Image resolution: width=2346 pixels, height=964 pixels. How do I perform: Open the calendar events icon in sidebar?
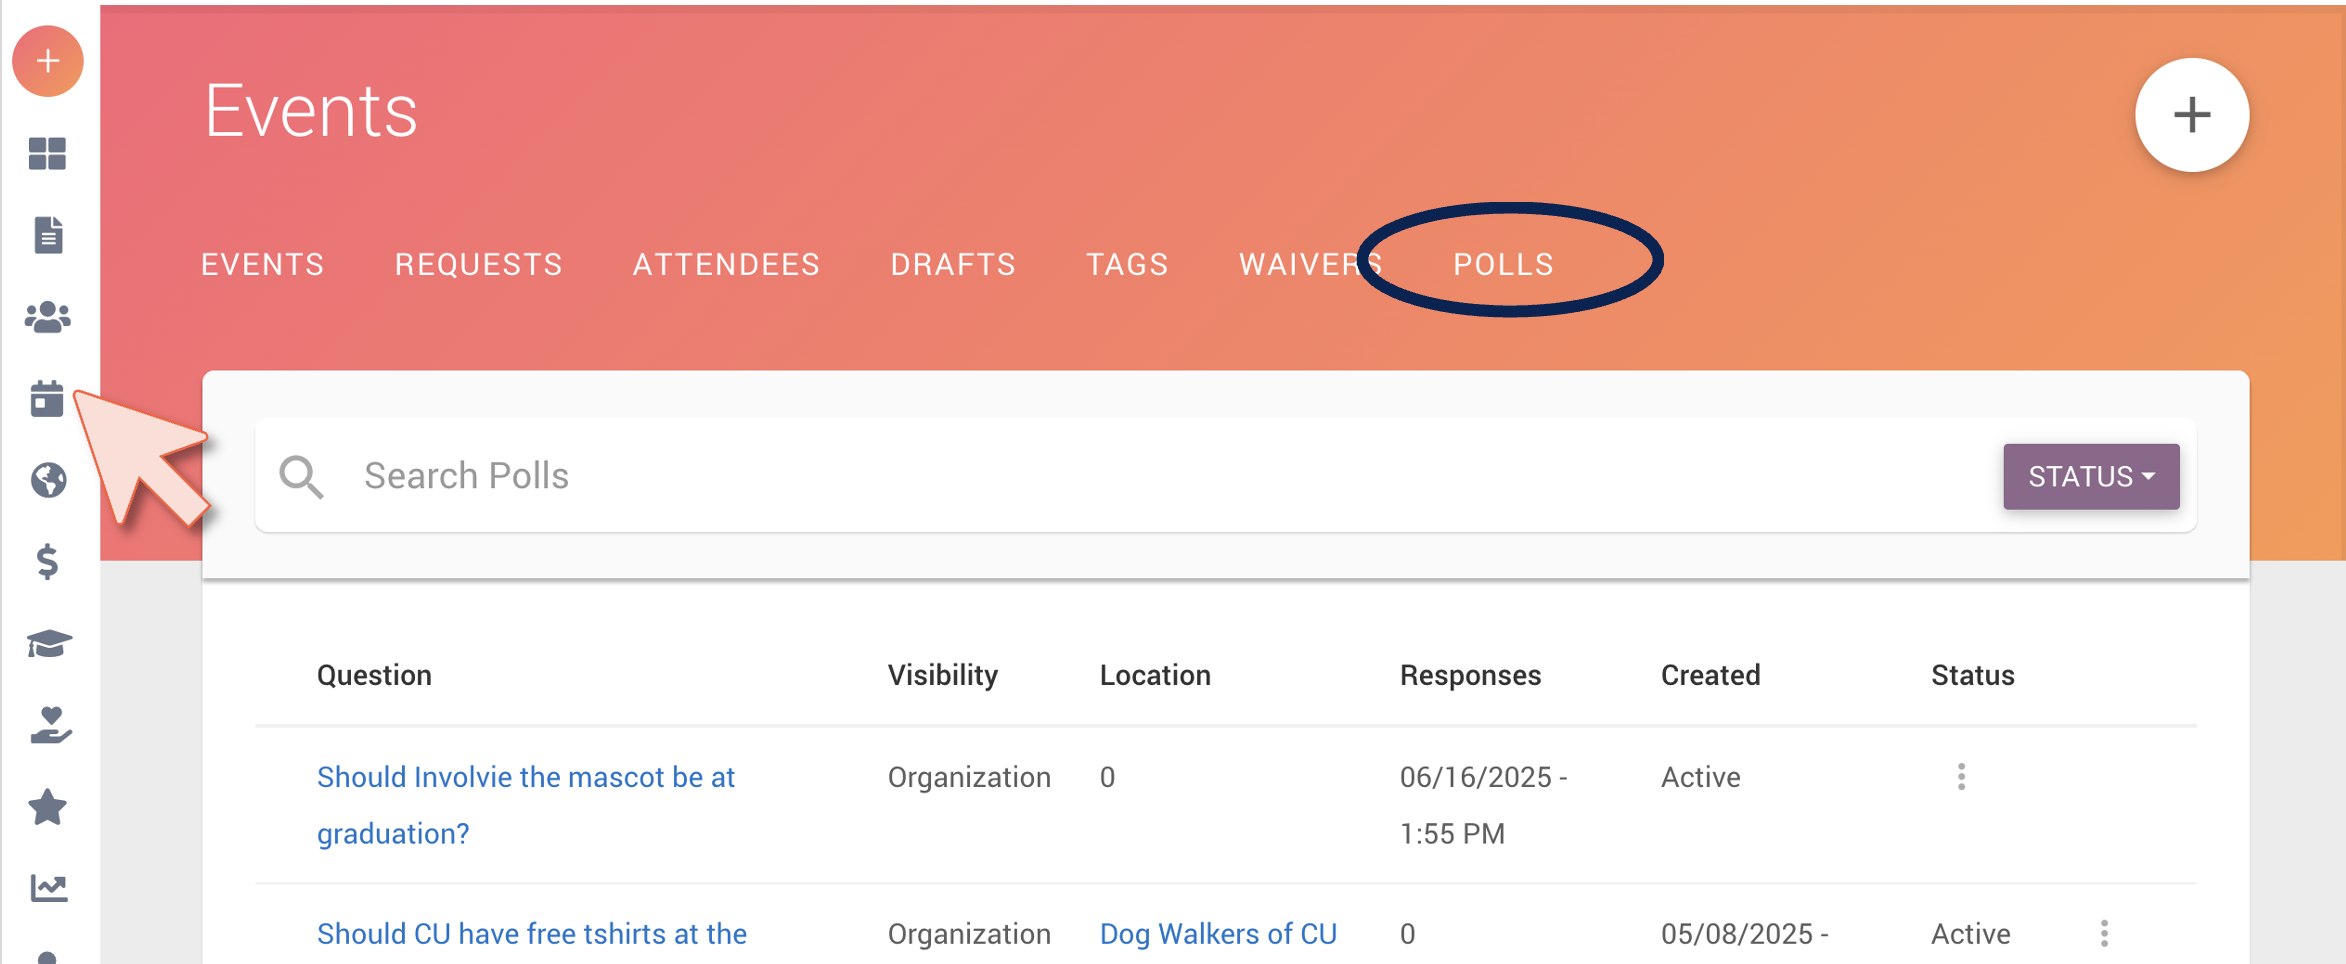pos(47,399)
